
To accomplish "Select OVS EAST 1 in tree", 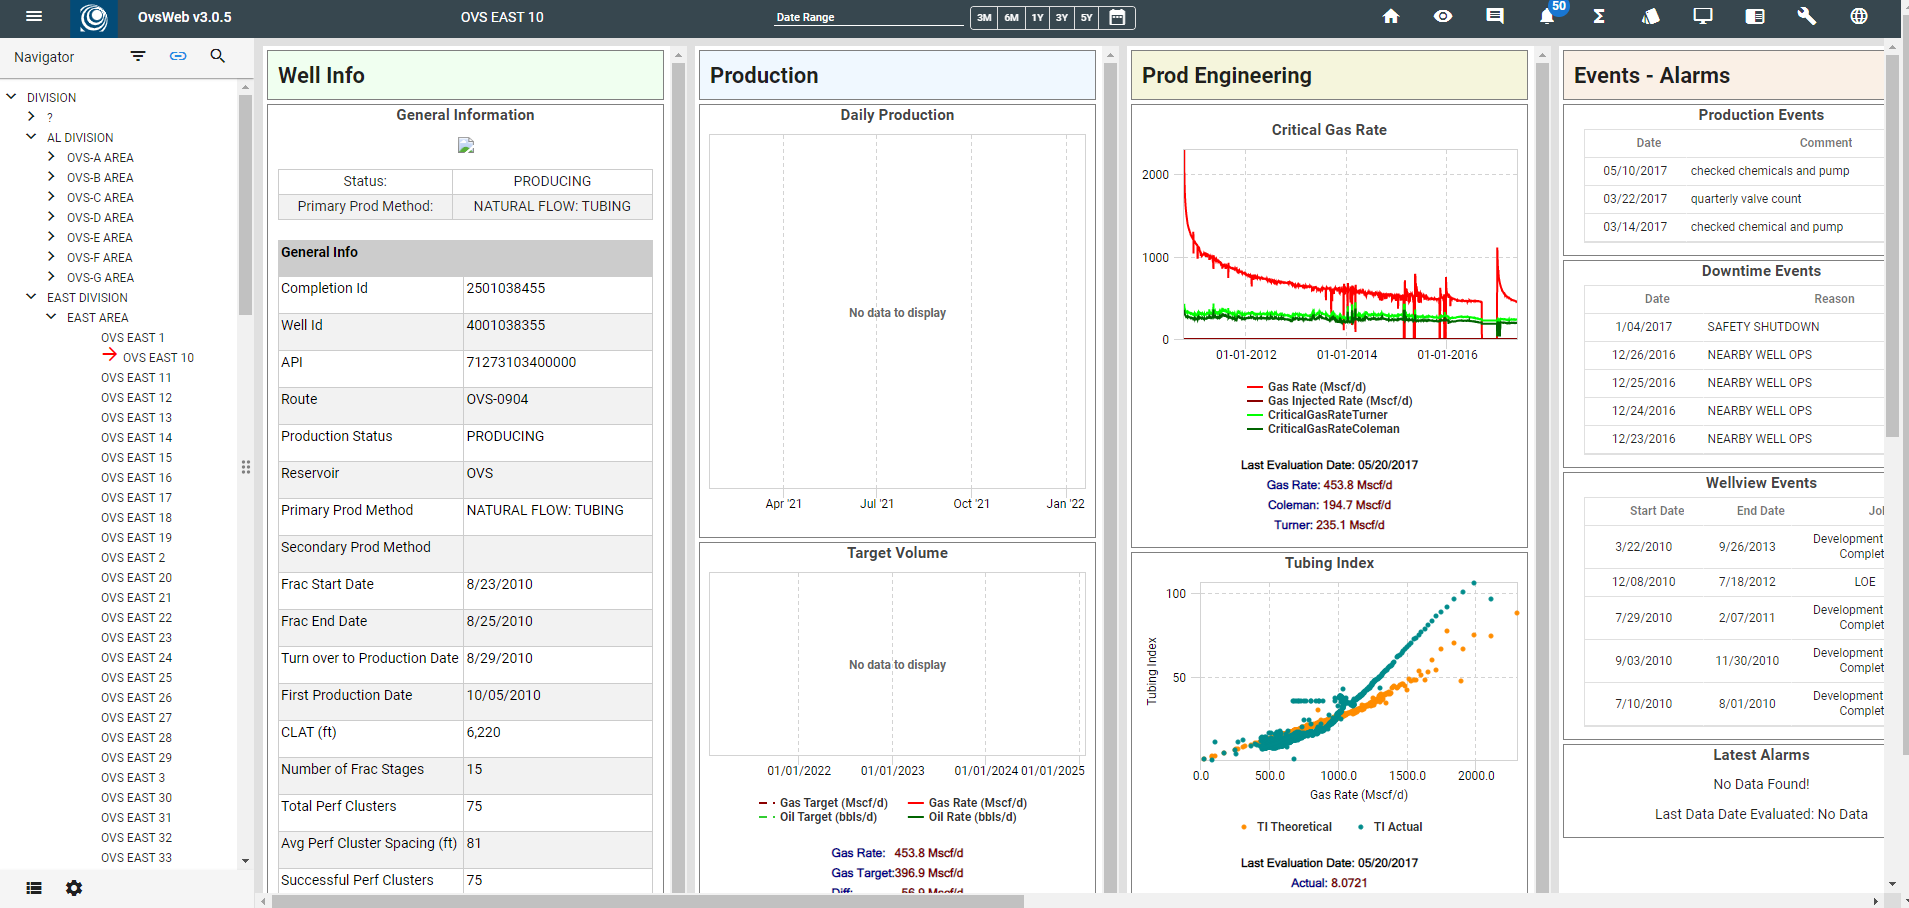I will pos(133,338).
